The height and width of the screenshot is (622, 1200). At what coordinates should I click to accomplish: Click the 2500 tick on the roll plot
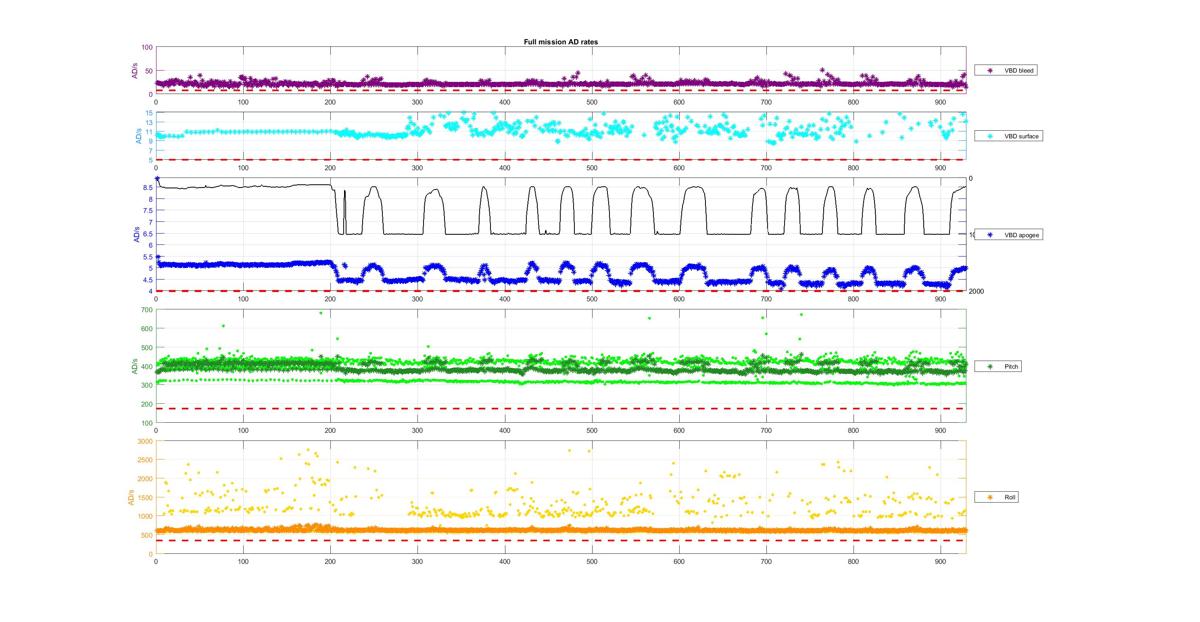pos(145,460)
